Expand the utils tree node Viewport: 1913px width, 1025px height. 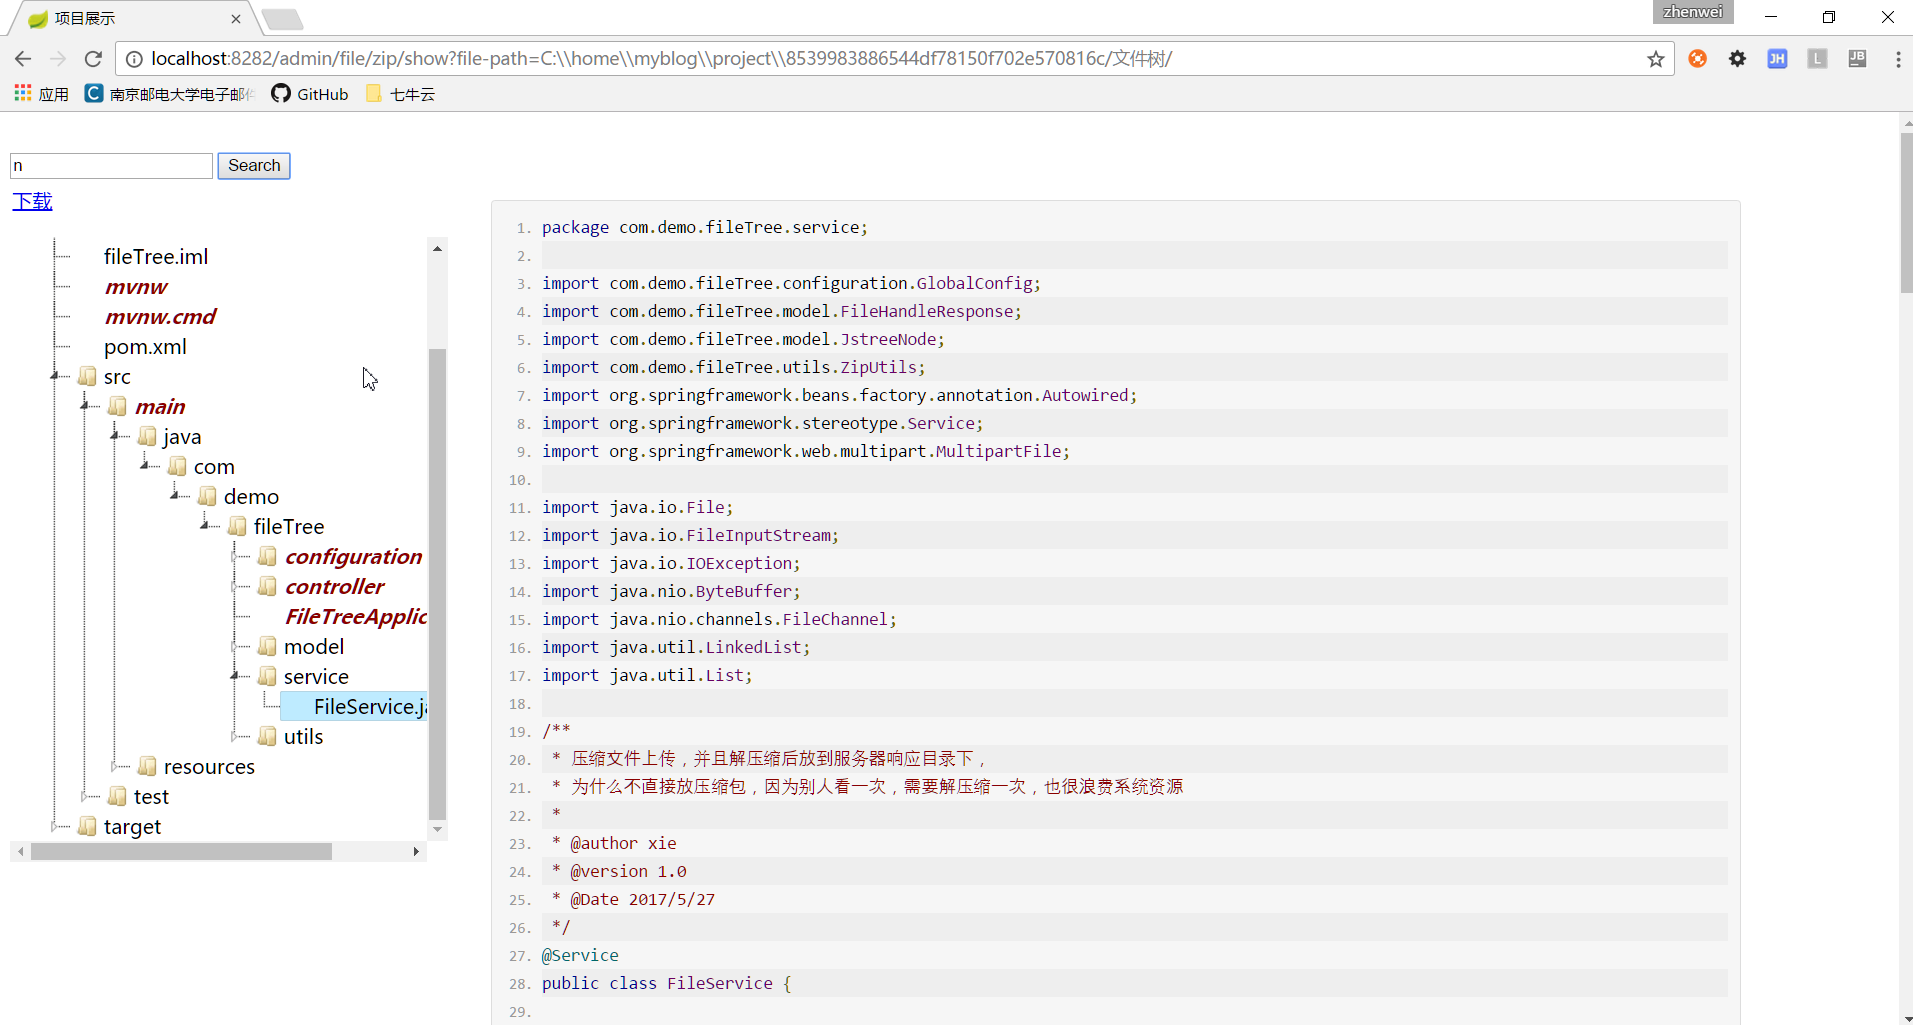click(235, 736)
